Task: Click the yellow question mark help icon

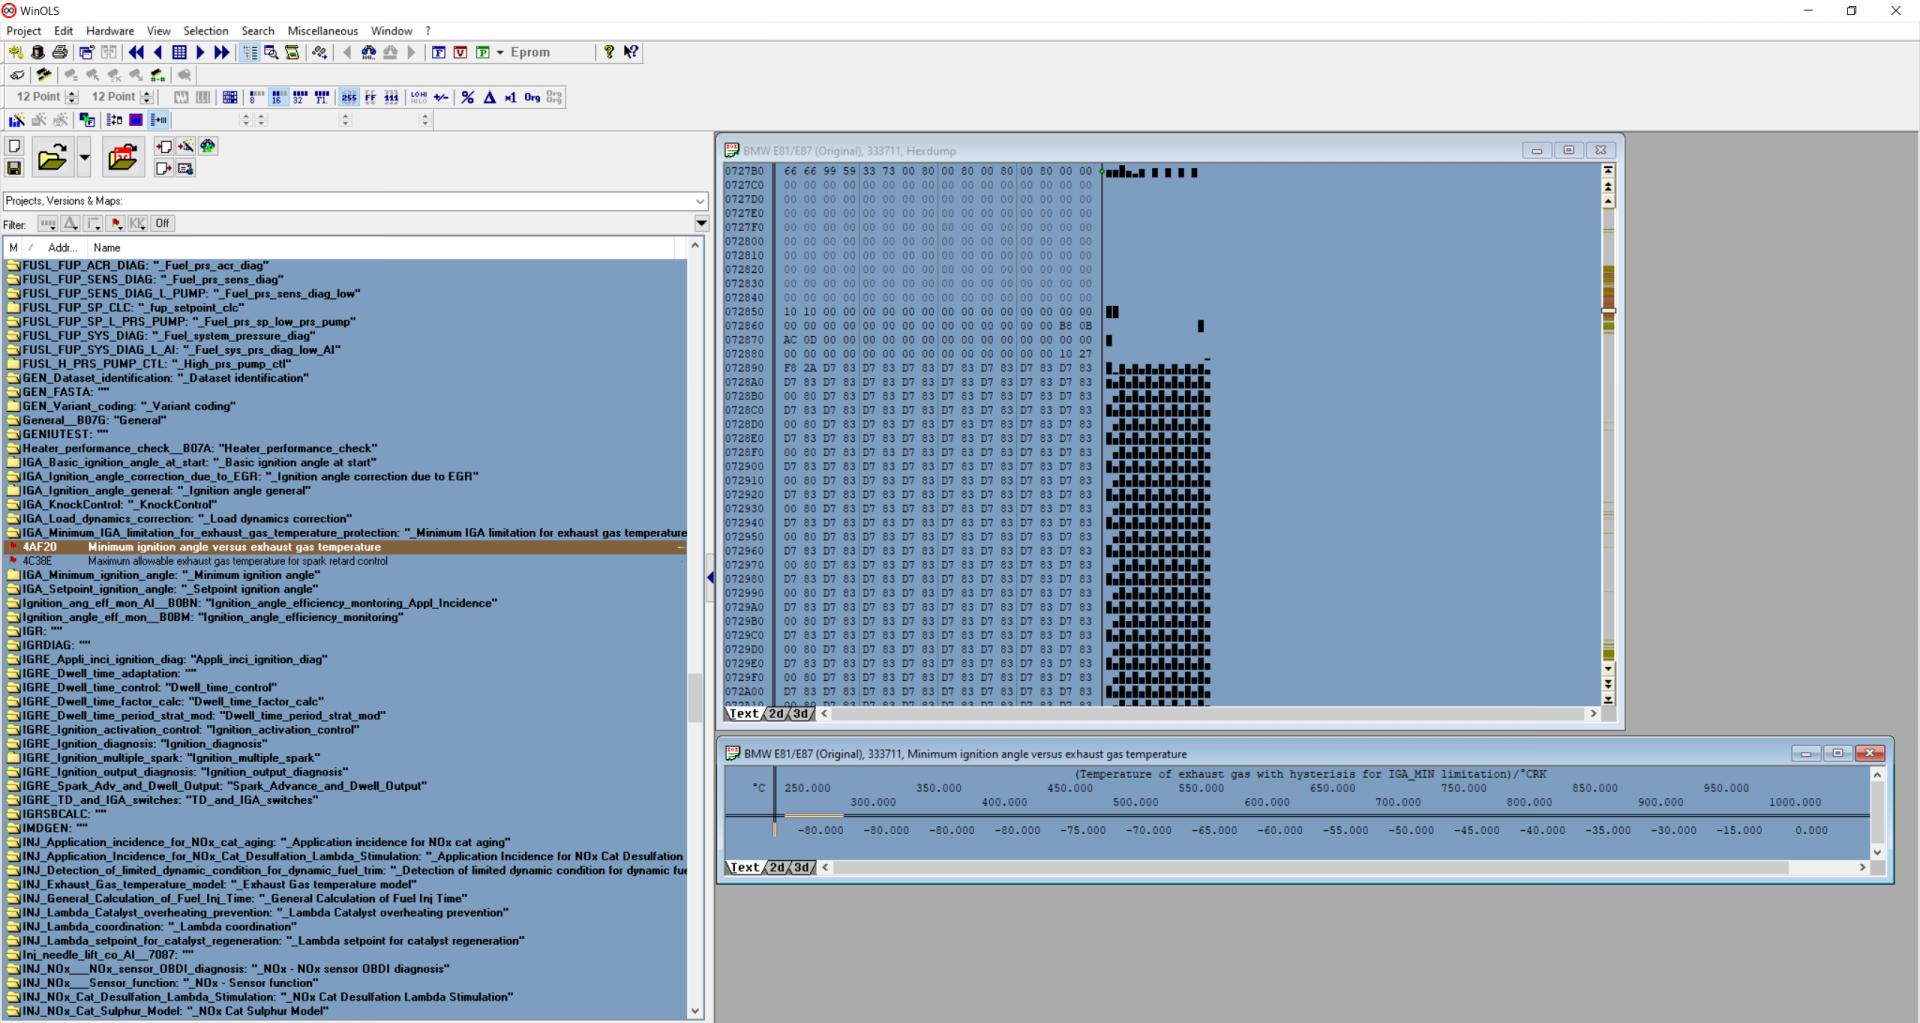Action: click(x=609, y=52)
